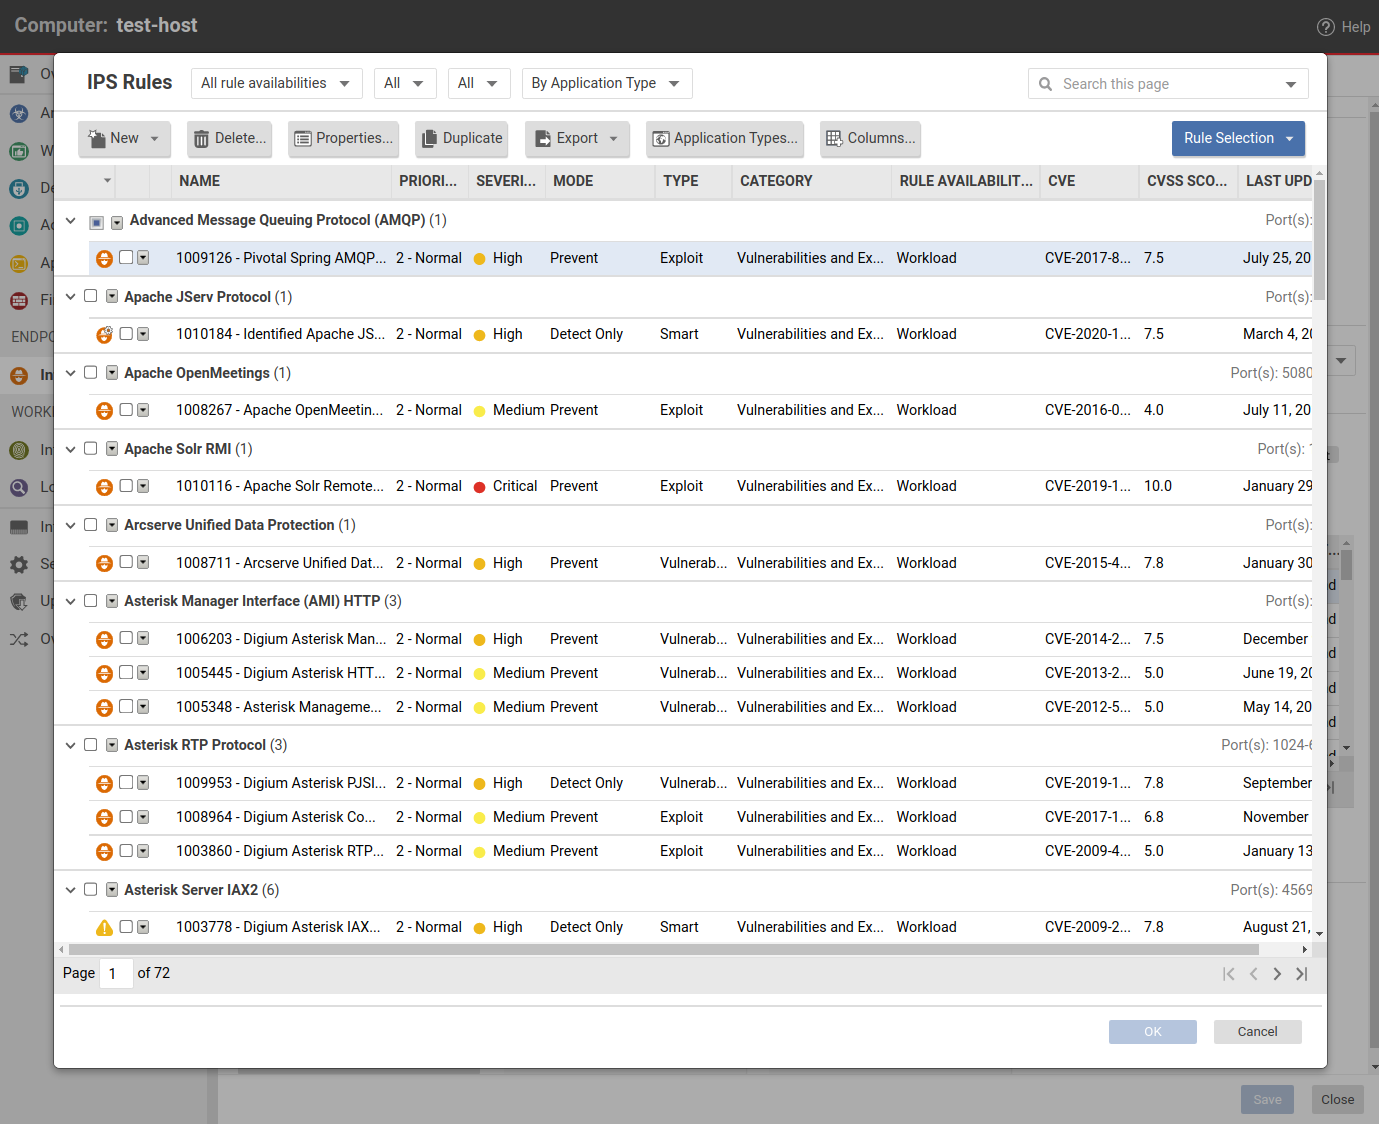
Task: Sort by the CVSS SCORE column header
Action: click(x=1188, y=181)
